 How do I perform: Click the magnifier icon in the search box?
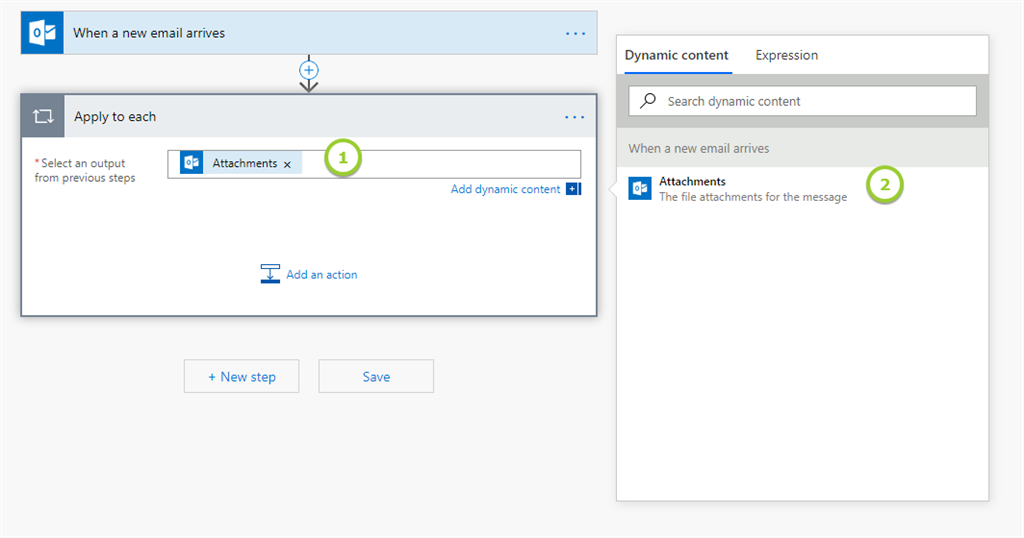pyautogui.click(x=649, y=101)
